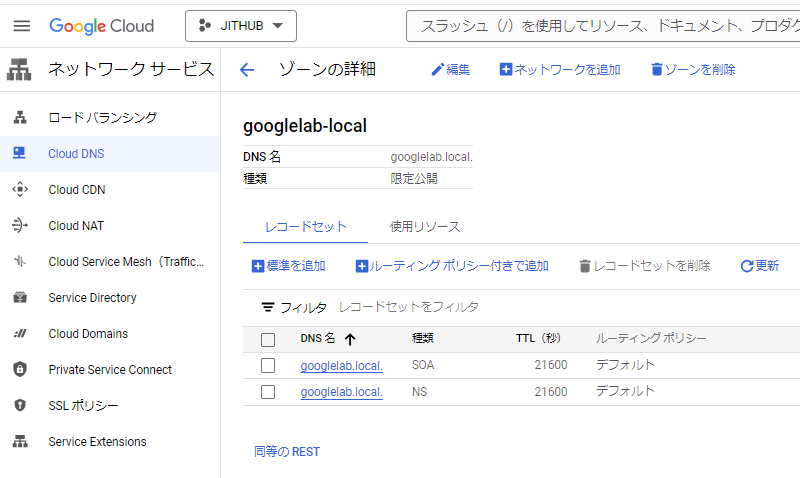Click the Service Directory sidebar icon
This screenshot has width=800, height=478.
point(19,298)
